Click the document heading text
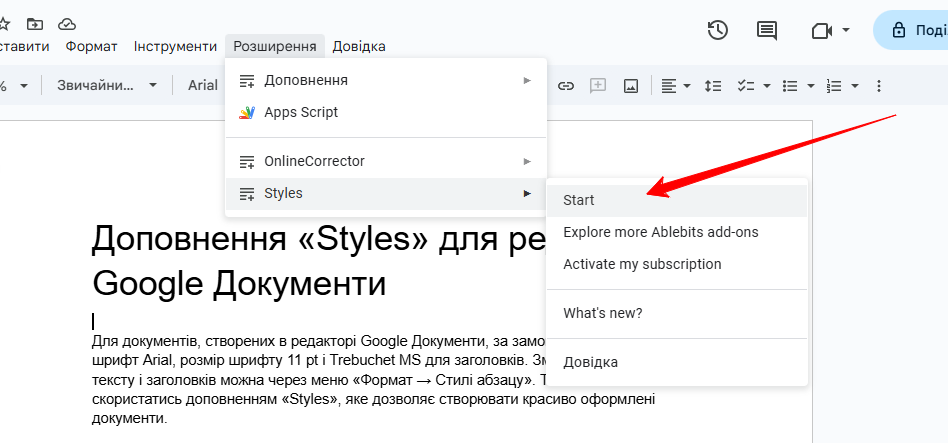 (x=319, y=261)
